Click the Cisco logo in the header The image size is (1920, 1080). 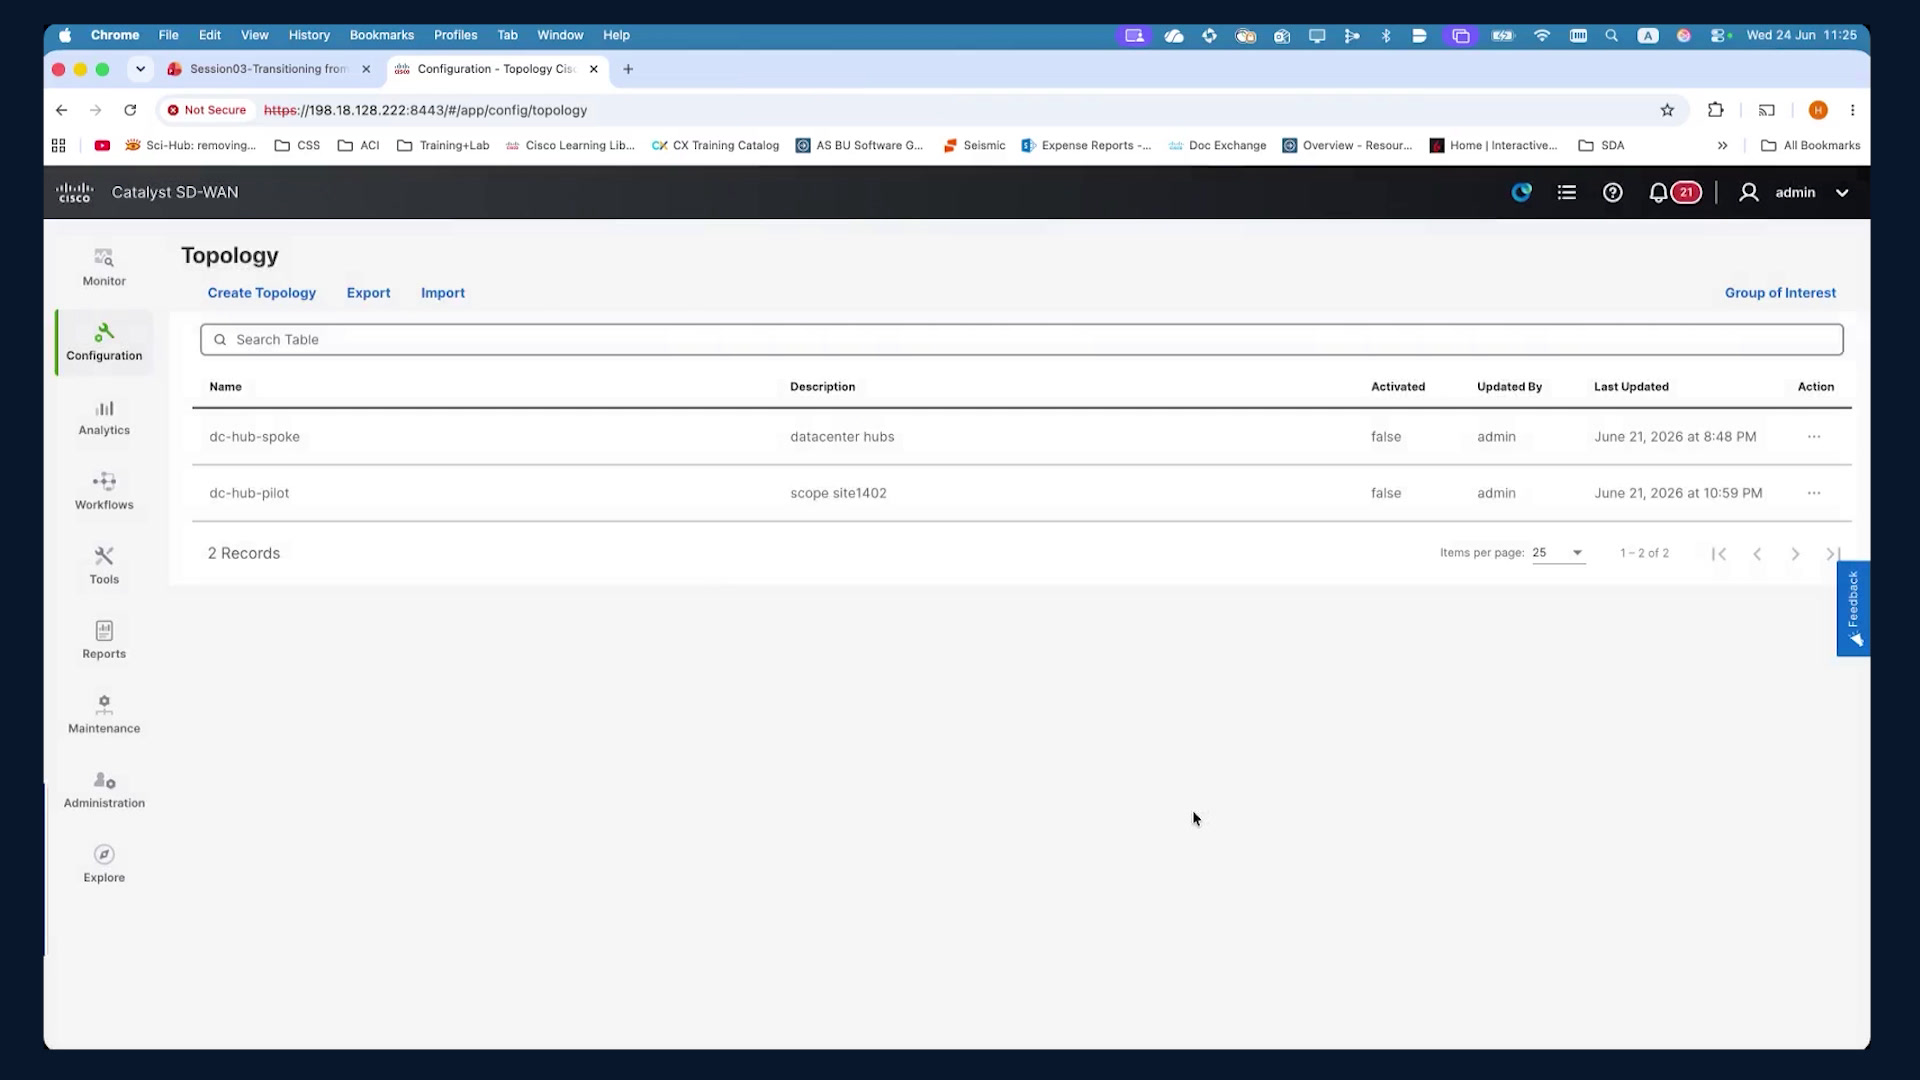[x=74, y=192]
